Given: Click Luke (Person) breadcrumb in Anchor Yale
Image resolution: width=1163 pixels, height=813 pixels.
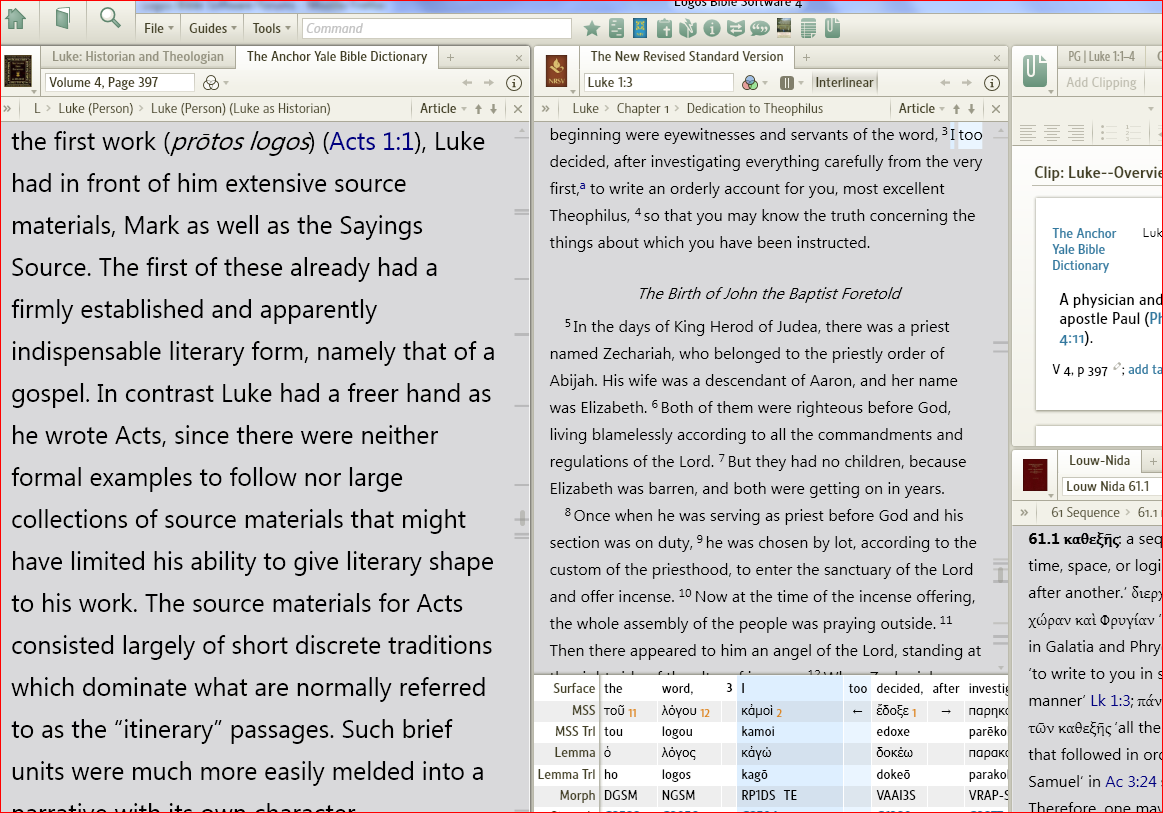Looking at the screenshot, I should [x=95, y=108].
